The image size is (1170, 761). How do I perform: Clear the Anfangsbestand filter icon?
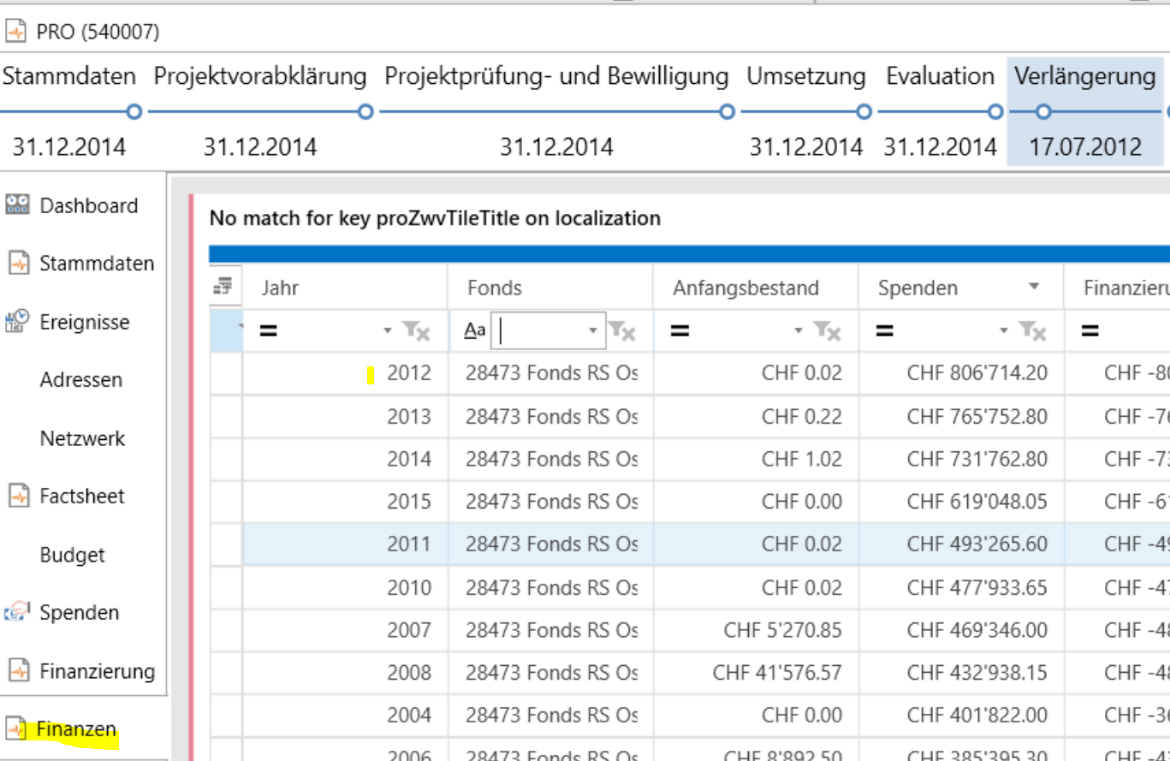[x=827, y=330]
